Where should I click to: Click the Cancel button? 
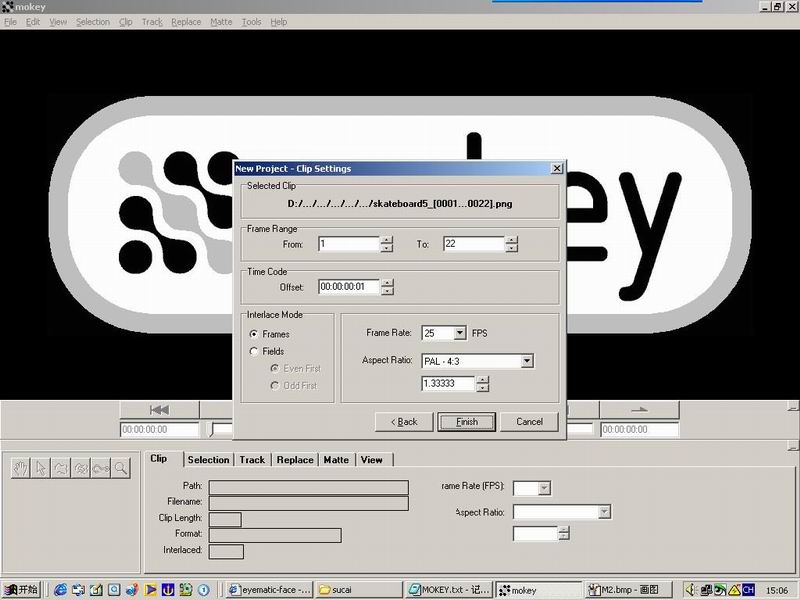point(529,422)
